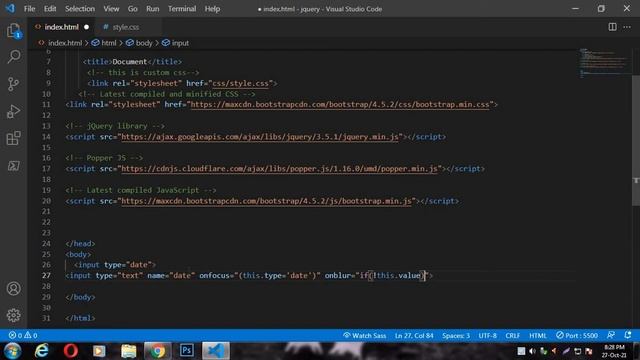Click the VS Code taskbar icon
Screen dimensions: 640x360
tap(216, 351)
